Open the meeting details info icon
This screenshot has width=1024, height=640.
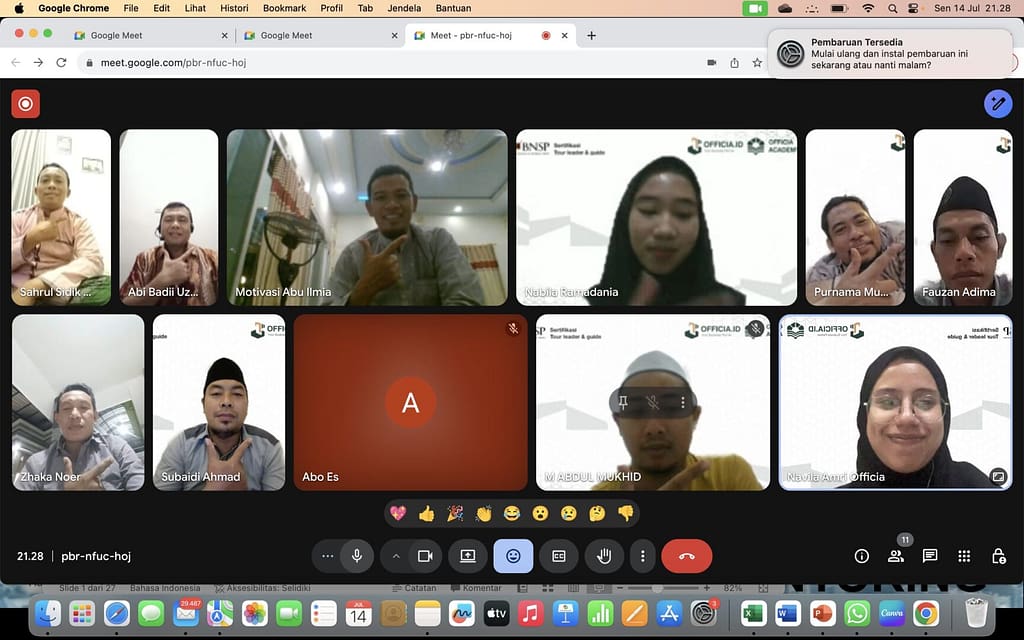[x=861, y=556]
